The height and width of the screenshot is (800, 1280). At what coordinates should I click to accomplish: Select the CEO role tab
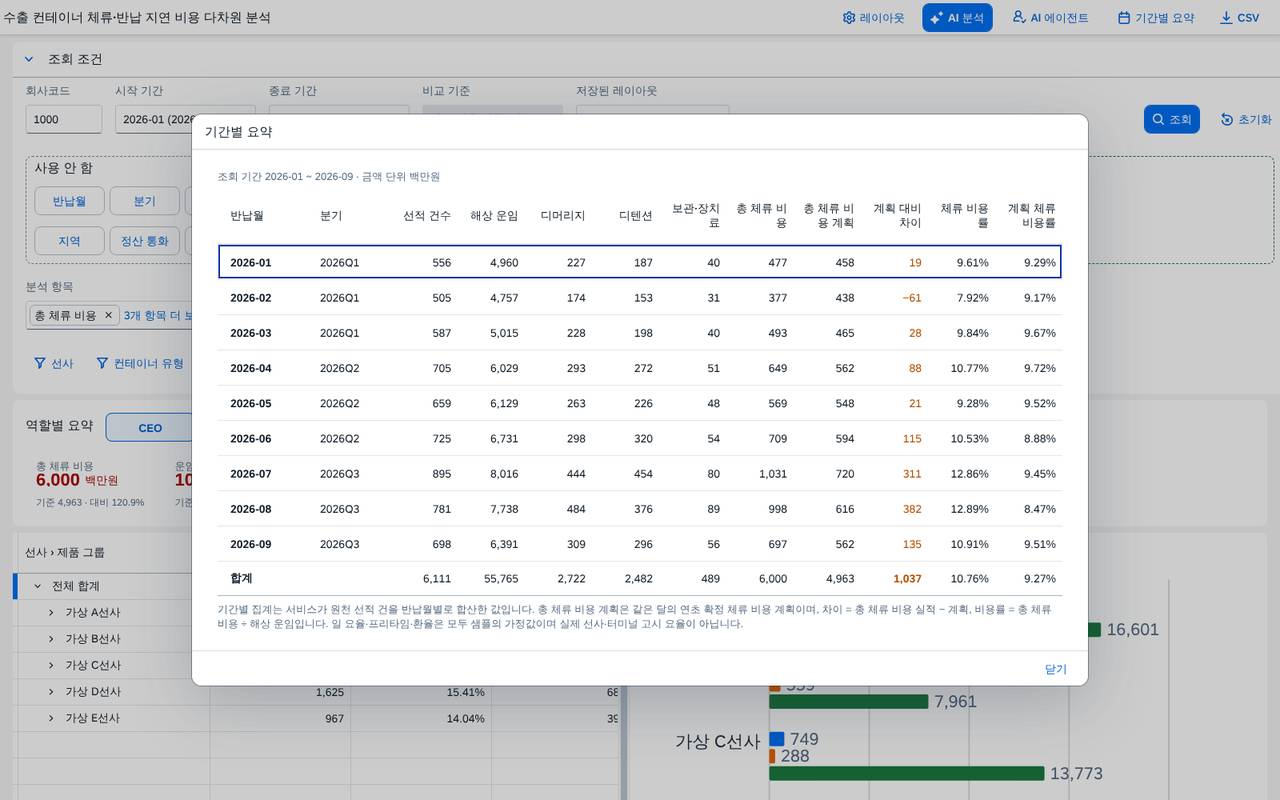tap(149, 428)
